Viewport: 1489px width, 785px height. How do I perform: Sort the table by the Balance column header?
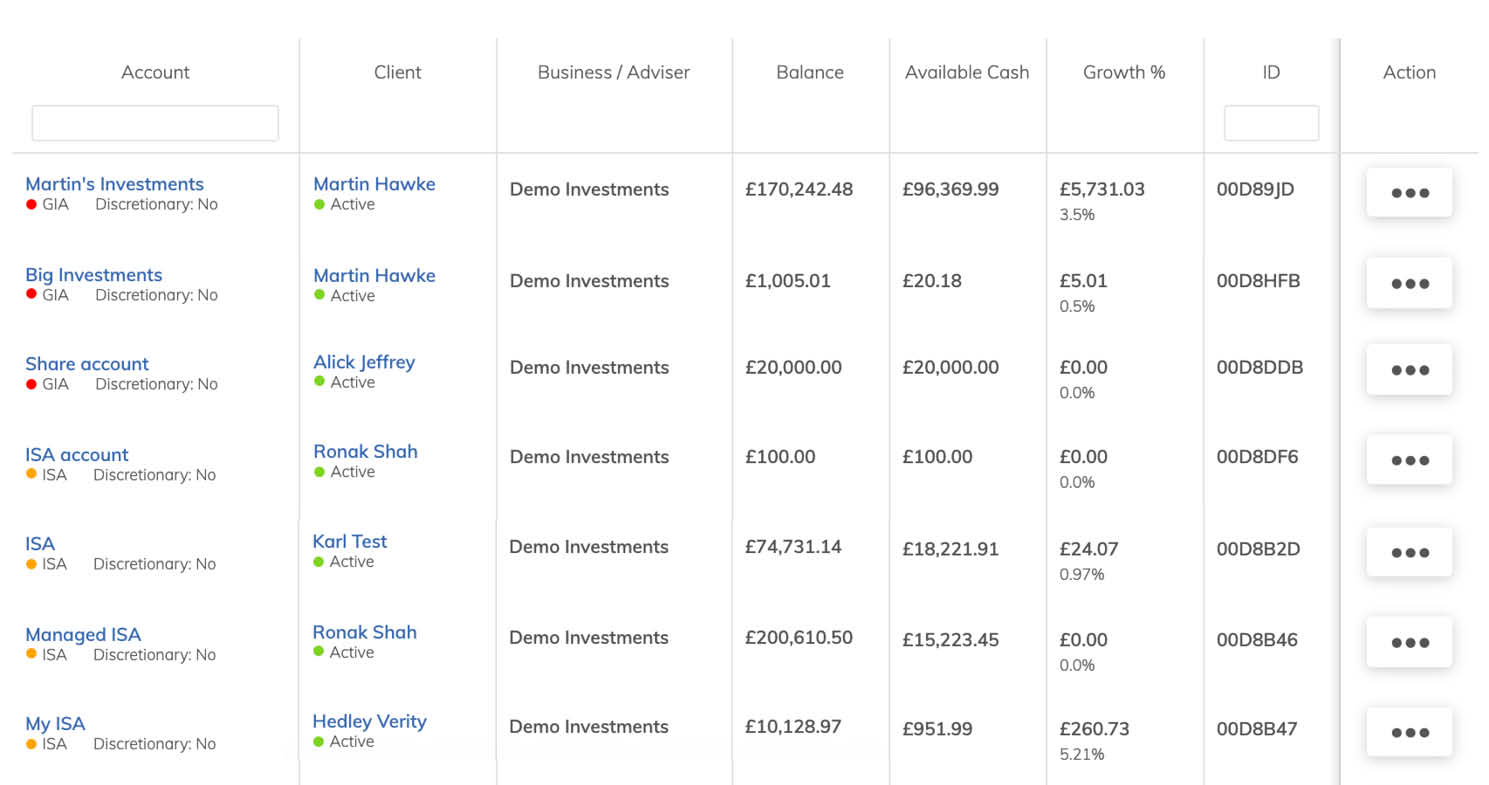click(810, 72)
